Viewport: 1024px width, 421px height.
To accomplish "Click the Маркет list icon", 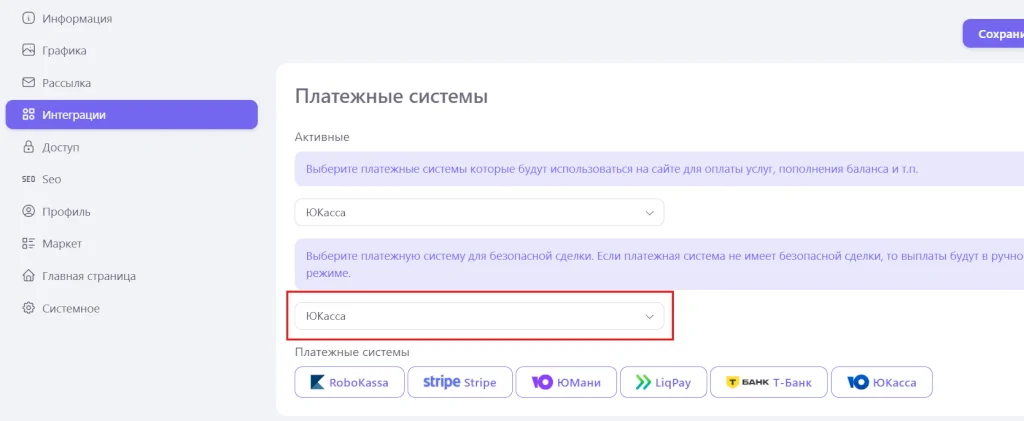I will coord(29,243).
